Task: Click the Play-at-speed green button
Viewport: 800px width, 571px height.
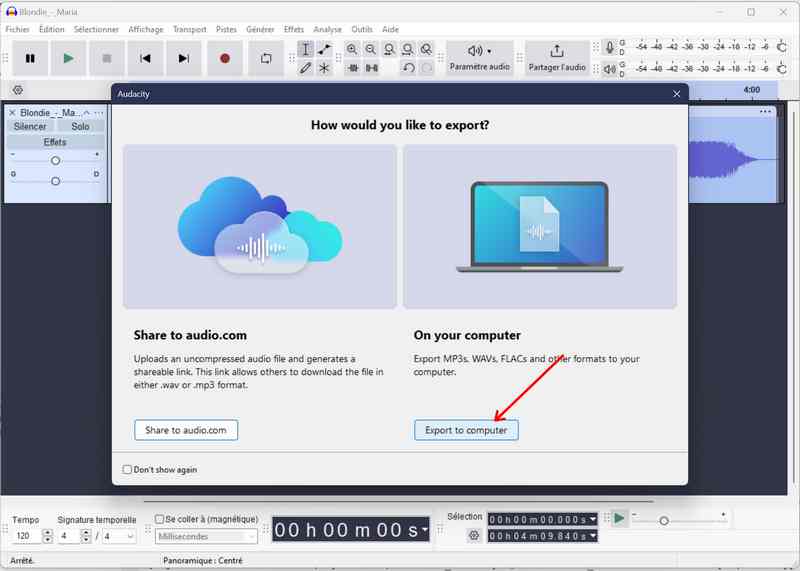Action: click(x=619, y=518)
